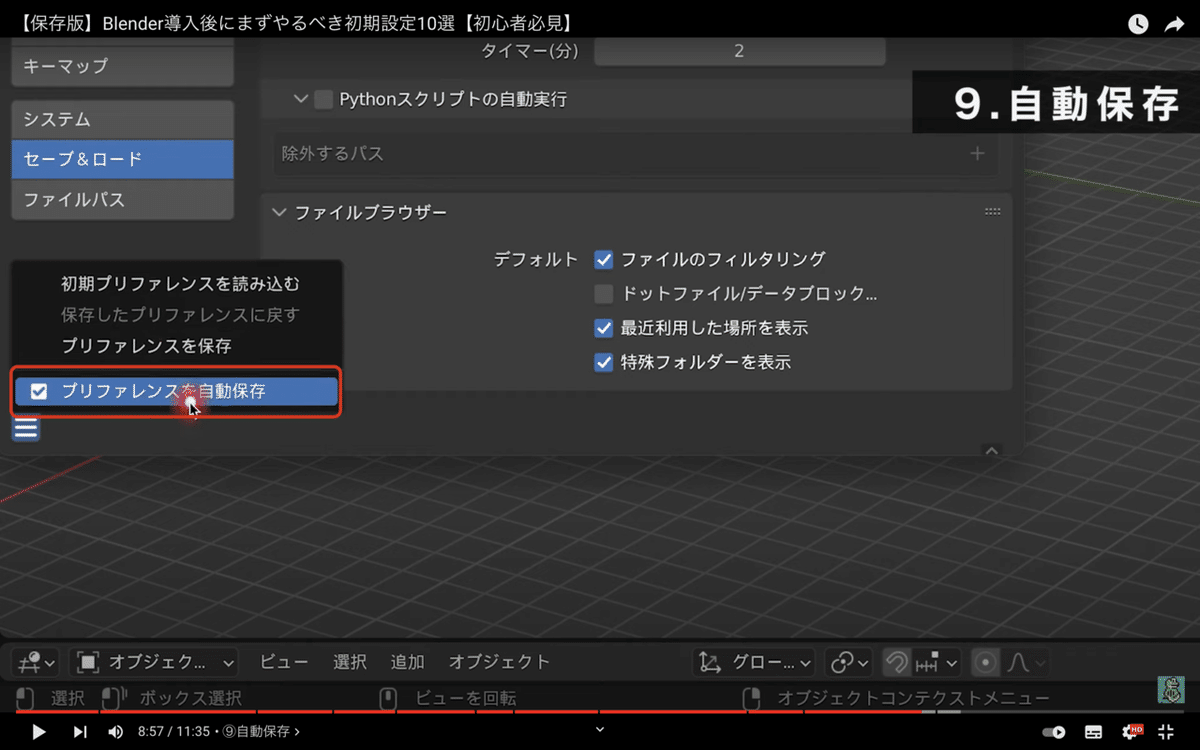Enable Pythonスクリプトの自動実行 checkbox

pyautogui.click(x=323, y=99)
